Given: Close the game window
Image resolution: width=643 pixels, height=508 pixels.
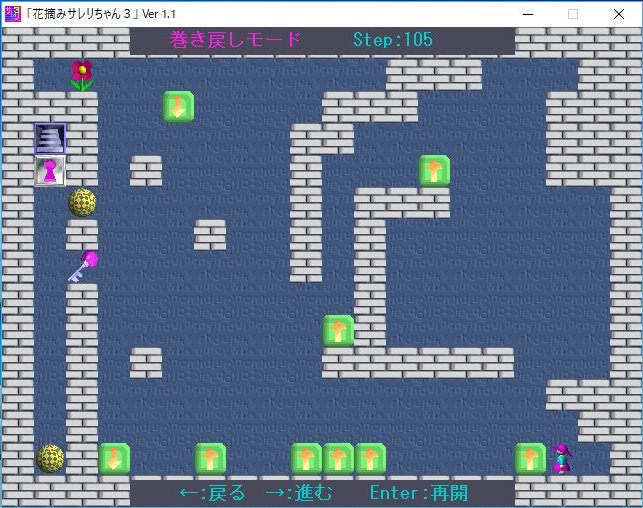Looking at the screenshot, I should coord(619,13).
